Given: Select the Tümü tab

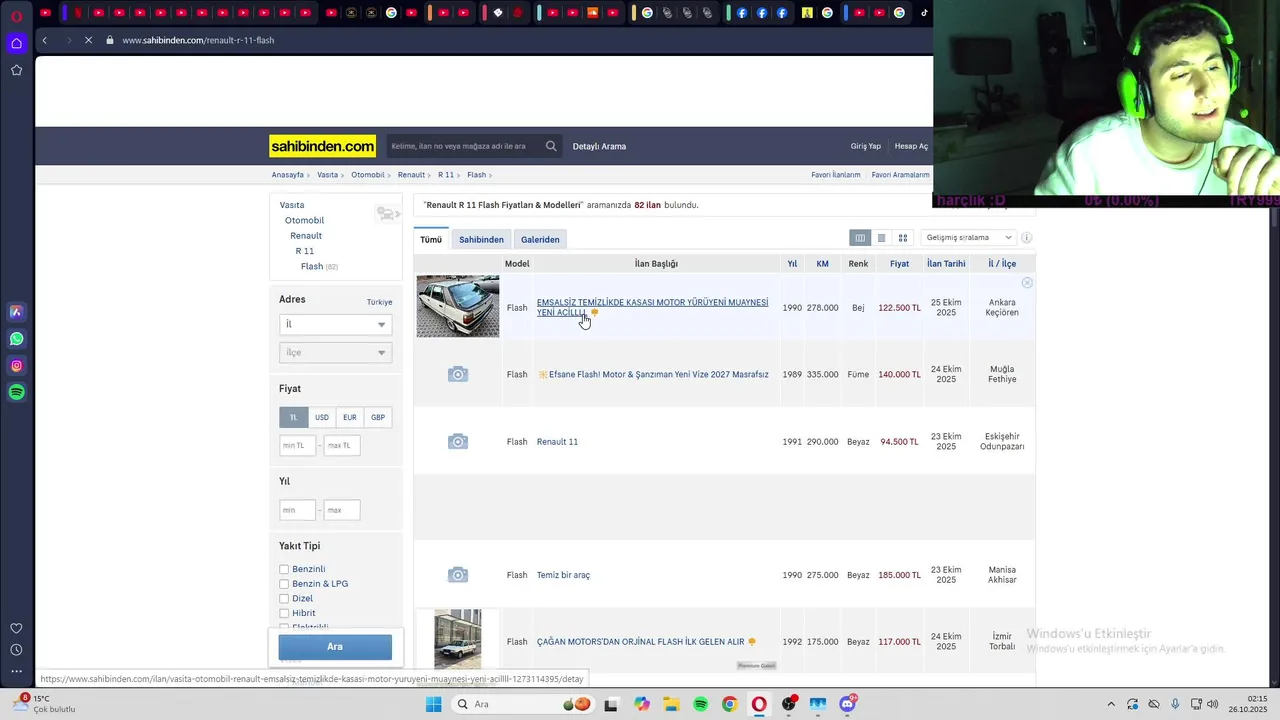Looking at the screenshot, I should pos(431,240).
